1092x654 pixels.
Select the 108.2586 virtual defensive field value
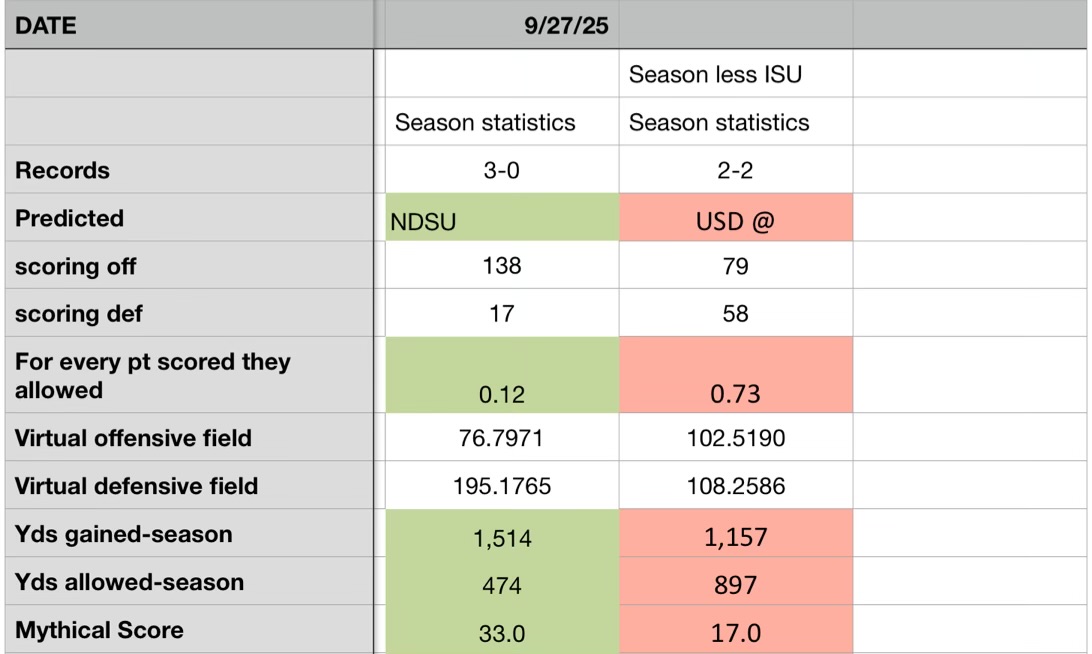[735, 486]
